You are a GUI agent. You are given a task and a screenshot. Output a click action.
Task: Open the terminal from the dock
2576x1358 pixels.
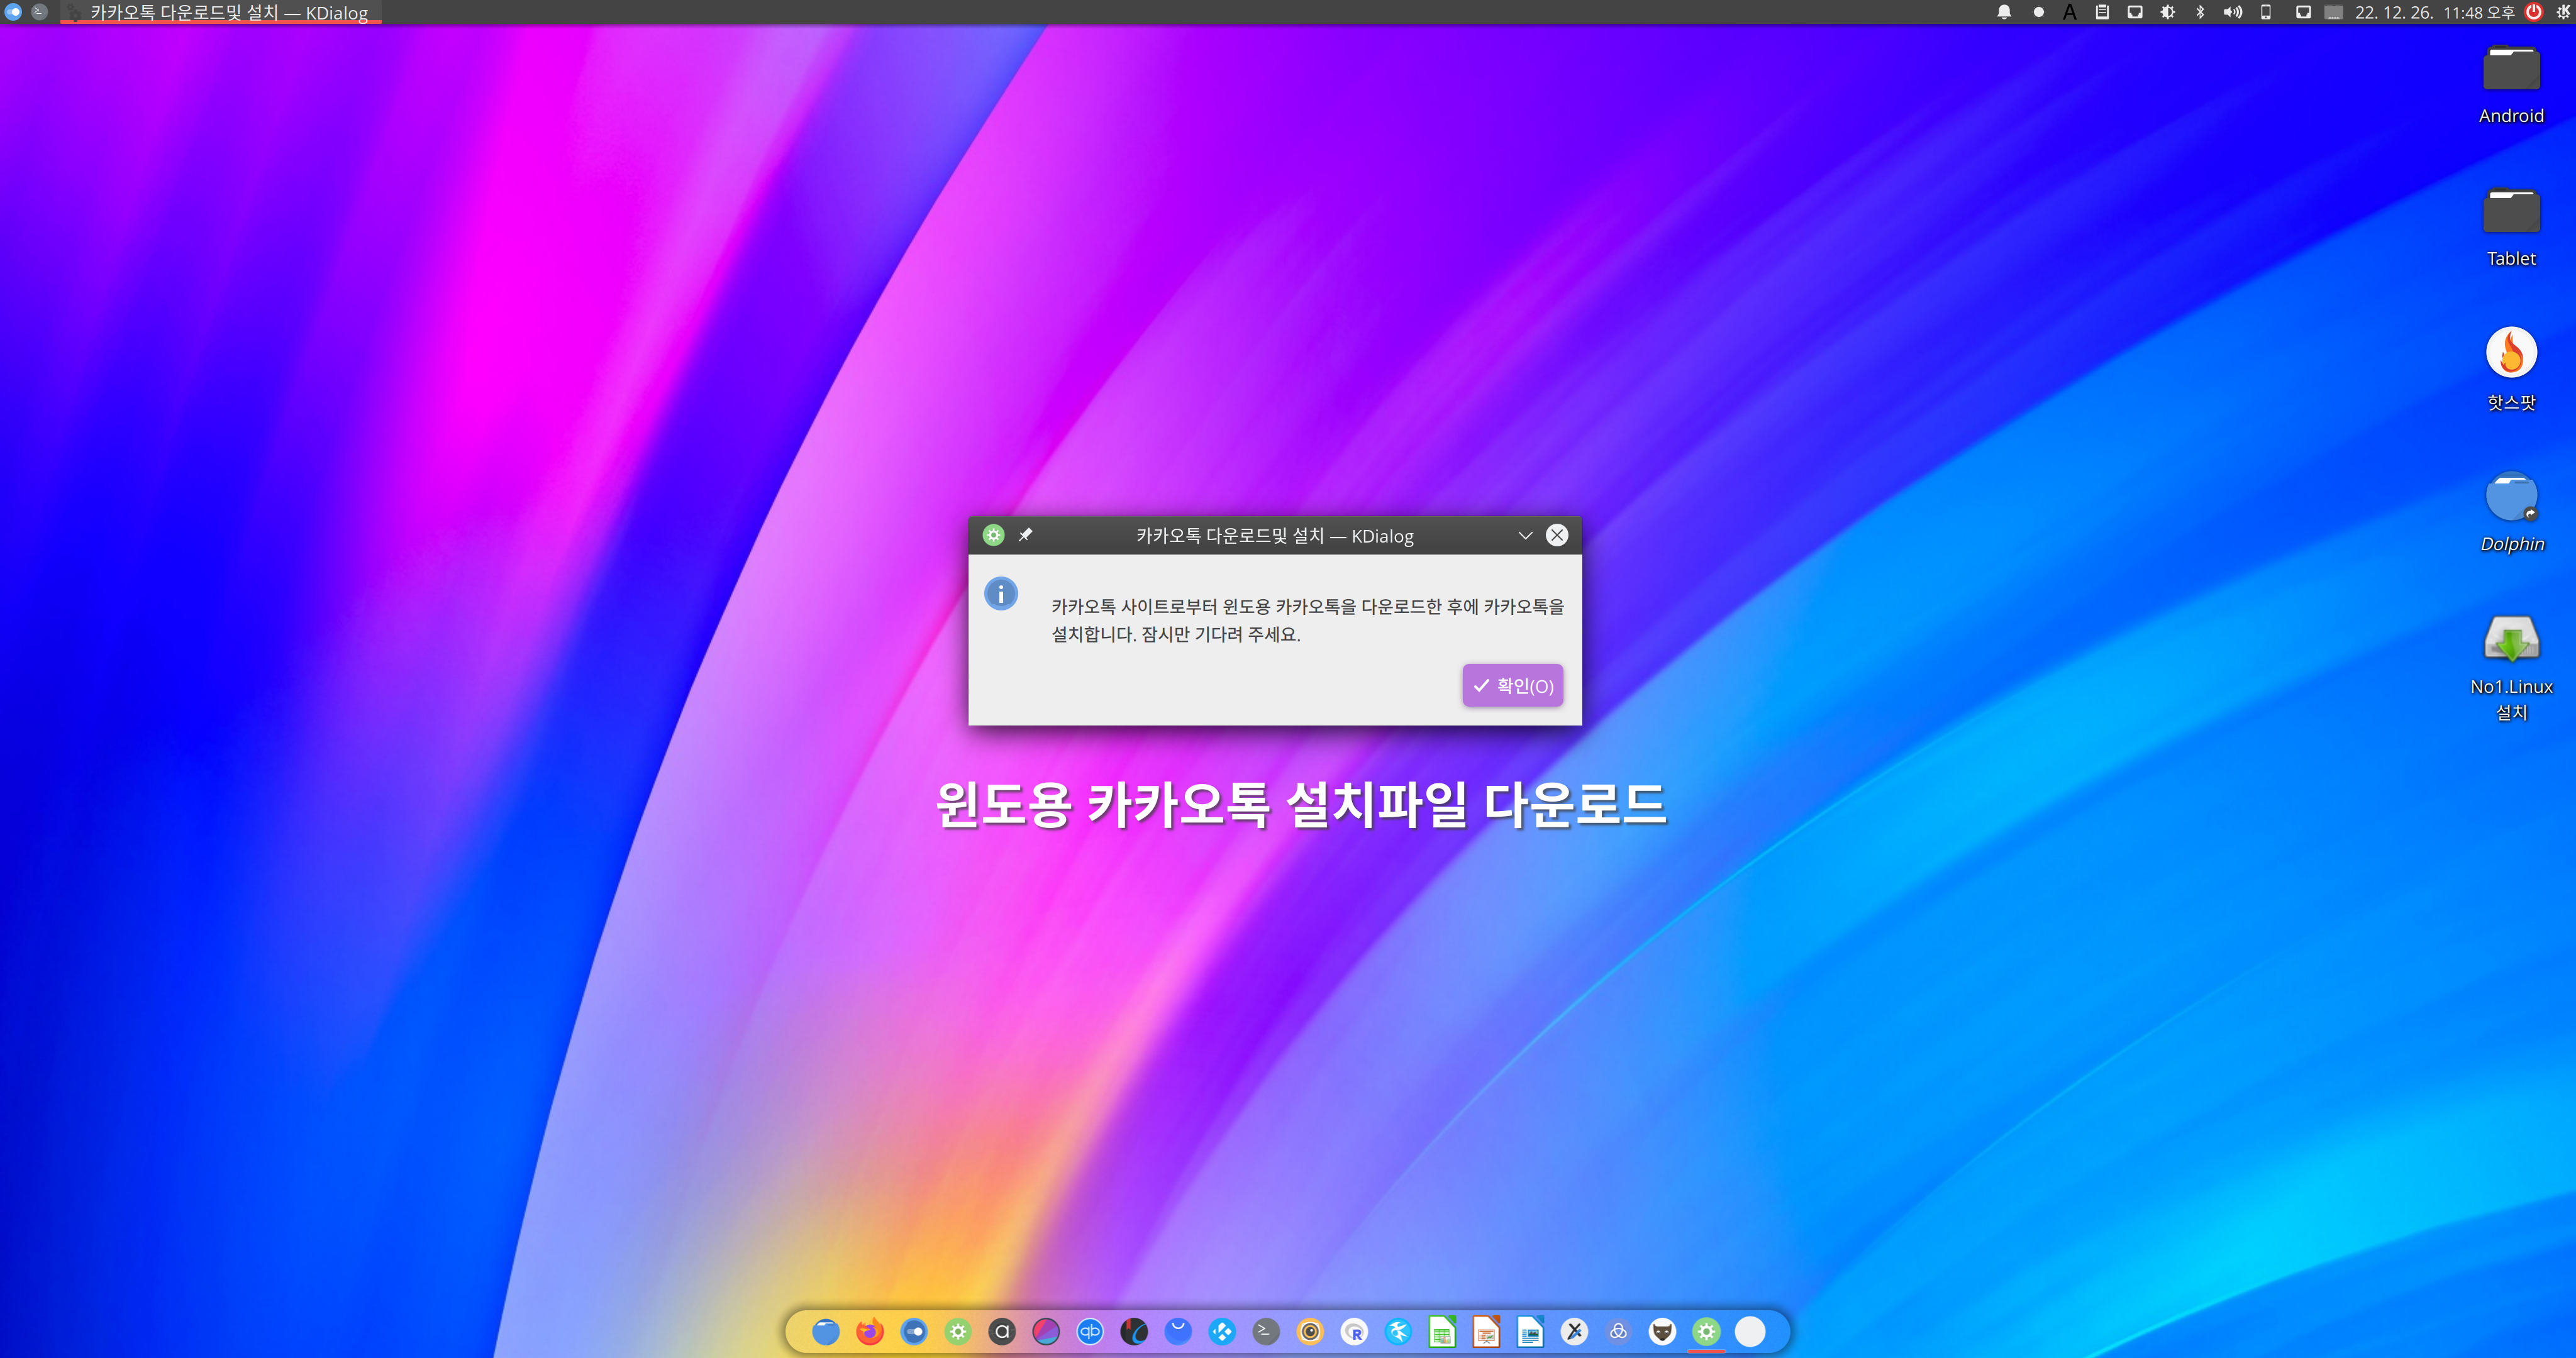[x=1266, y=1331]
